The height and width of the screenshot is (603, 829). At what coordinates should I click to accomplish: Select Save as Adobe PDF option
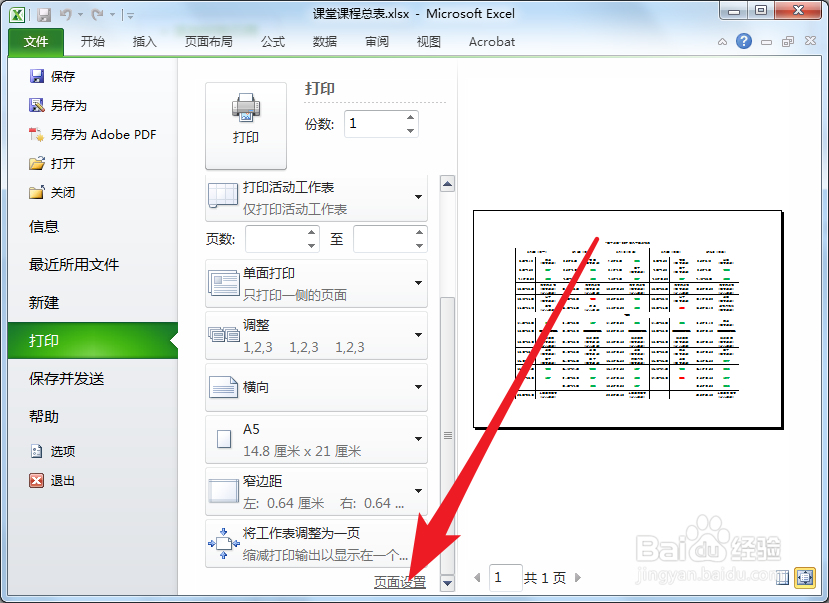tap(93, 135)
